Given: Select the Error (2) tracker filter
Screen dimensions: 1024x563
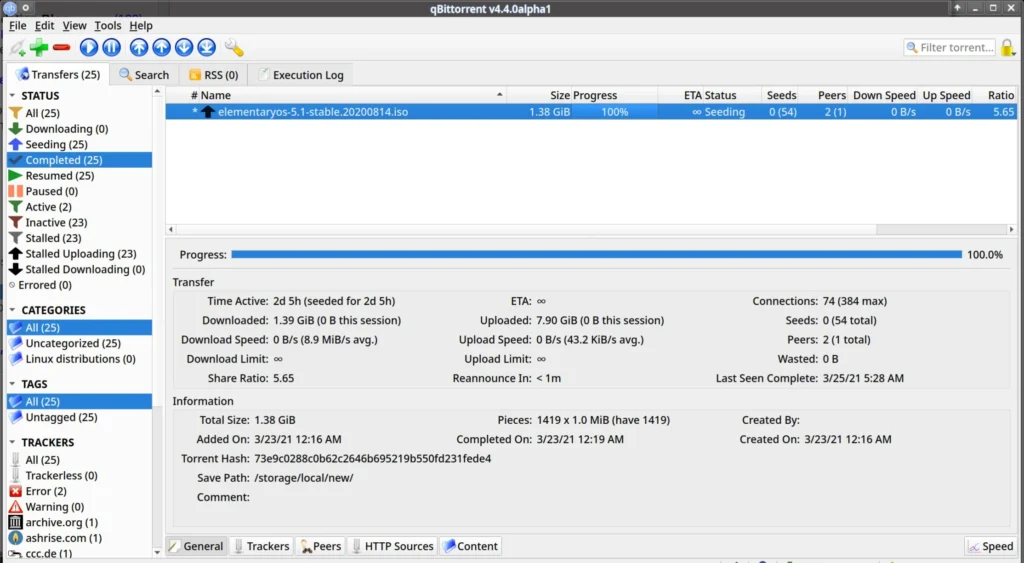Looking at the screenshot, I should point(79,491).
